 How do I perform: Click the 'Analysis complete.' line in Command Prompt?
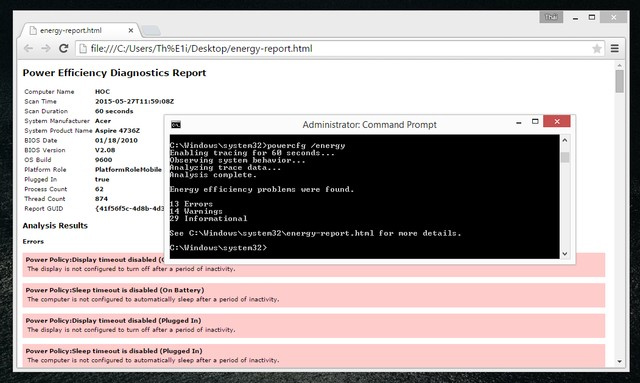click(x=213, y=175)
